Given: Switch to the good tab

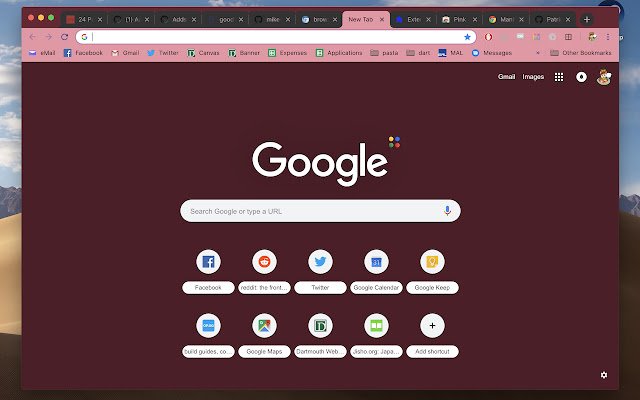Looking at the screenshot, I should click(x=225, y=19).
